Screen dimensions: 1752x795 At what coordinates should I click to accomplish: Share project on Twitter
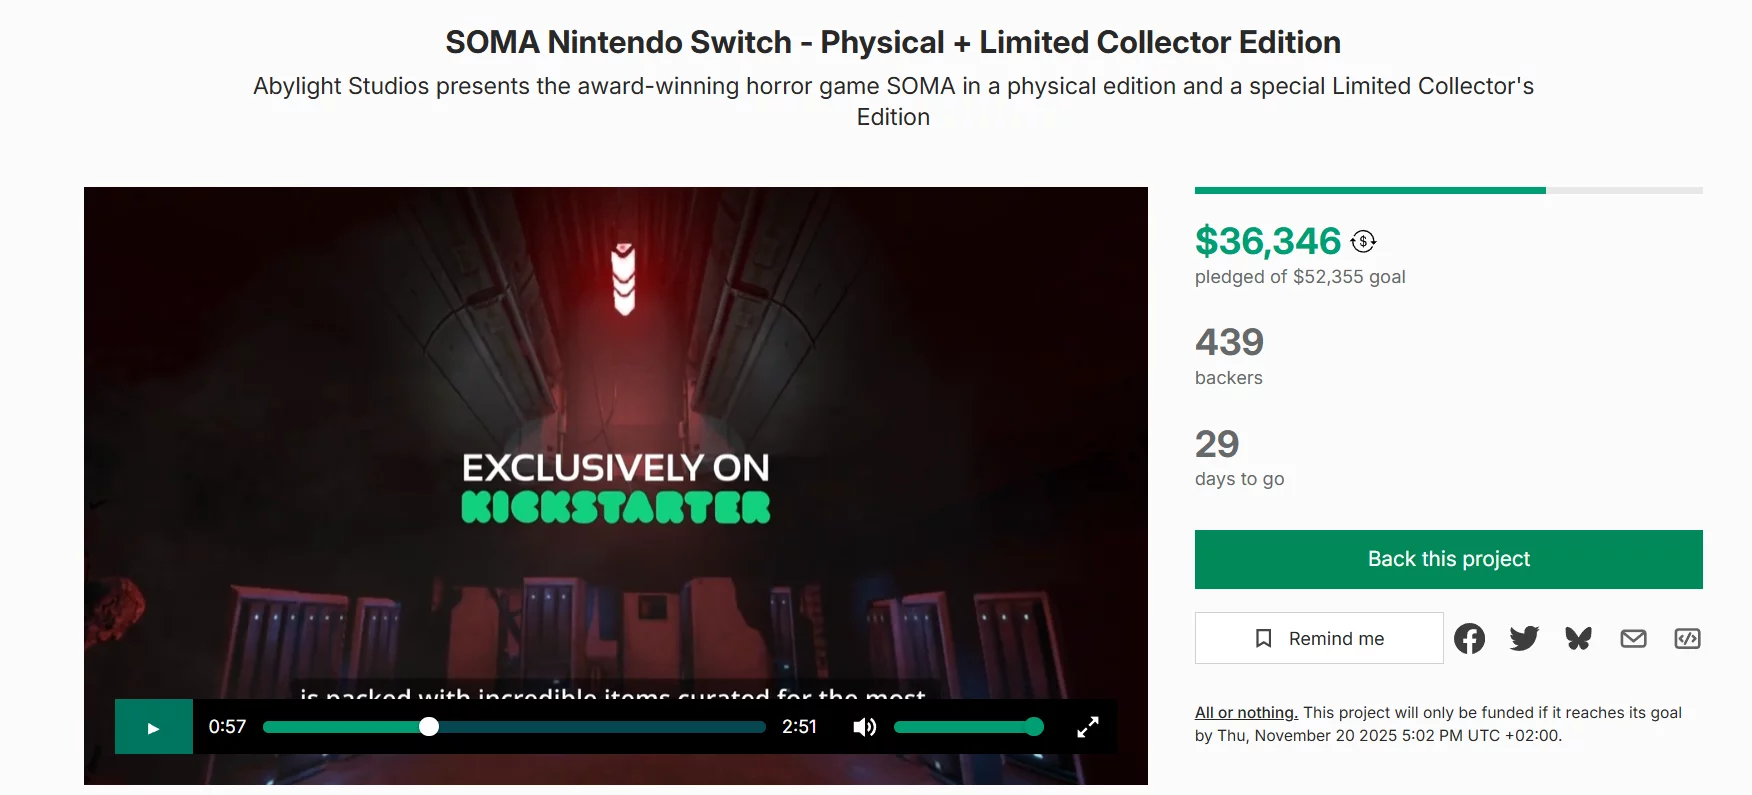tap(1524, 638)
